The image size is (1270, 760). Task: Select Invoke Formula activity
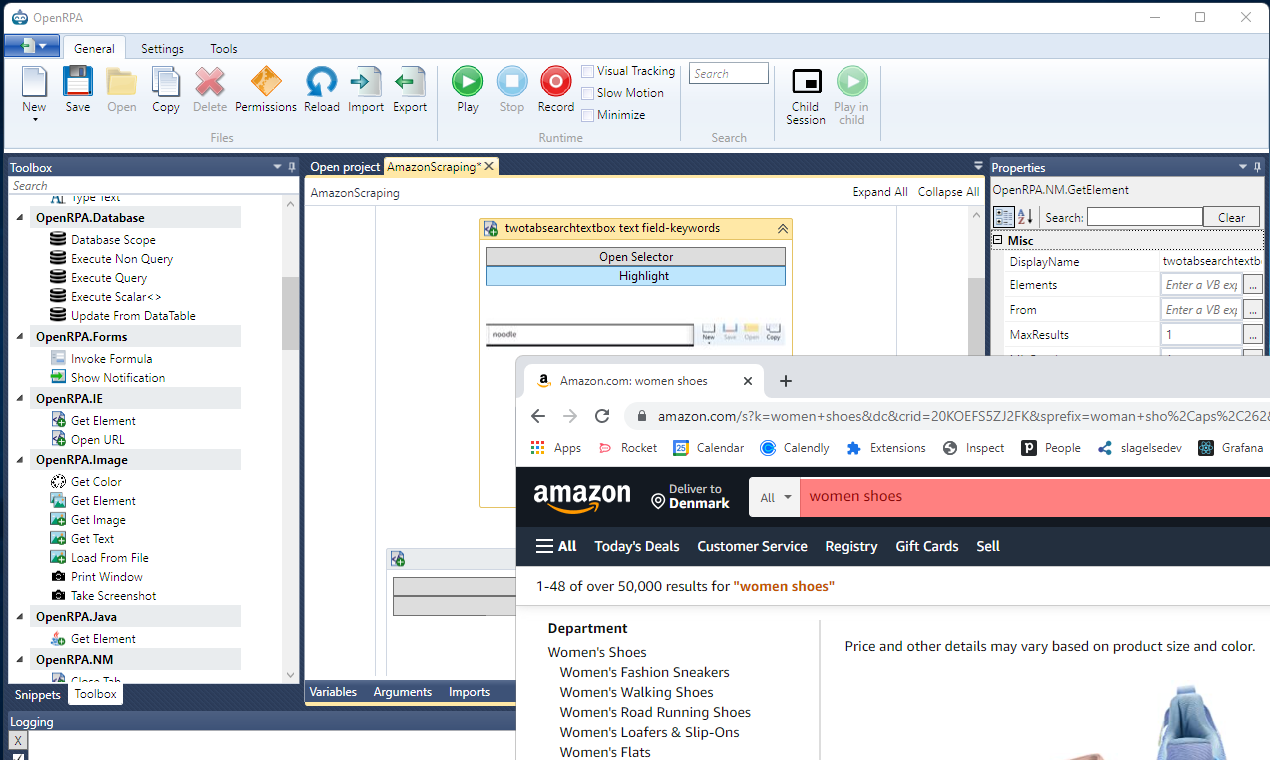111,359
